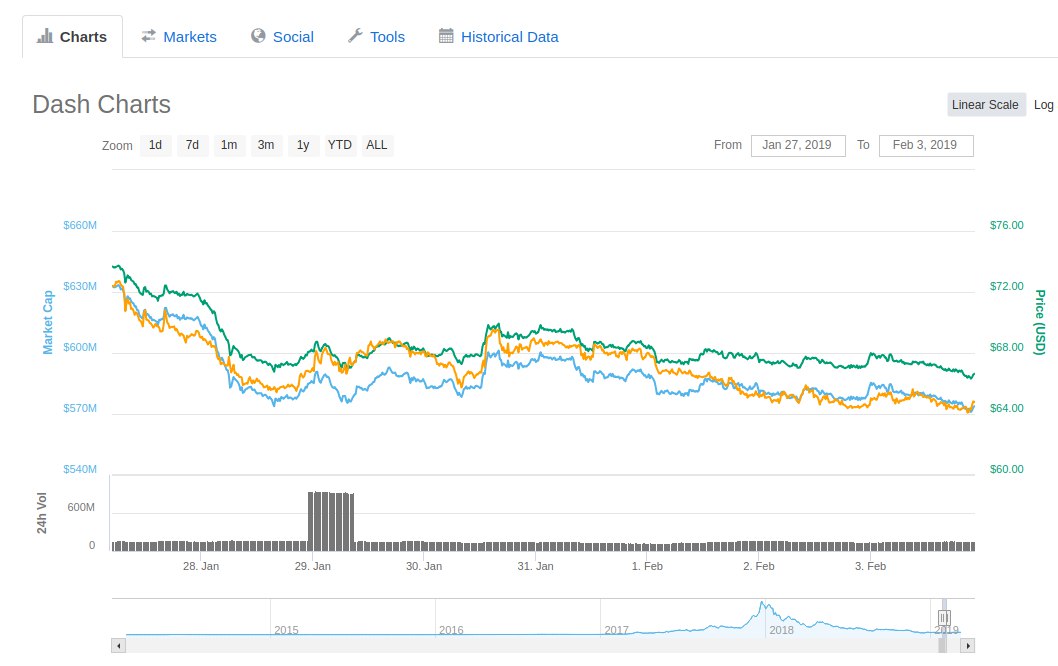
Task: Set zoom to 3m
Action: (266, 145)
